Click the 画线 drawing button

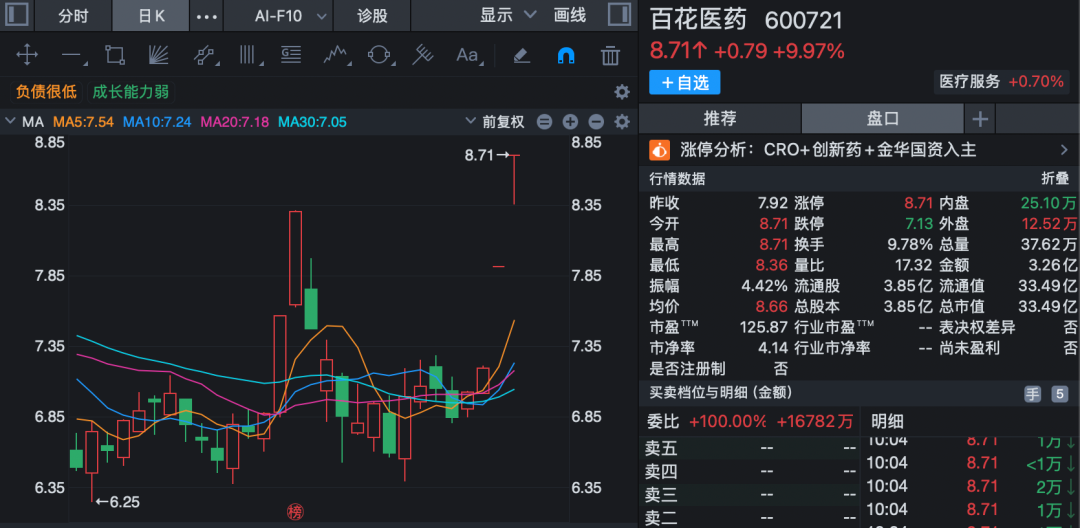point(570,15)
